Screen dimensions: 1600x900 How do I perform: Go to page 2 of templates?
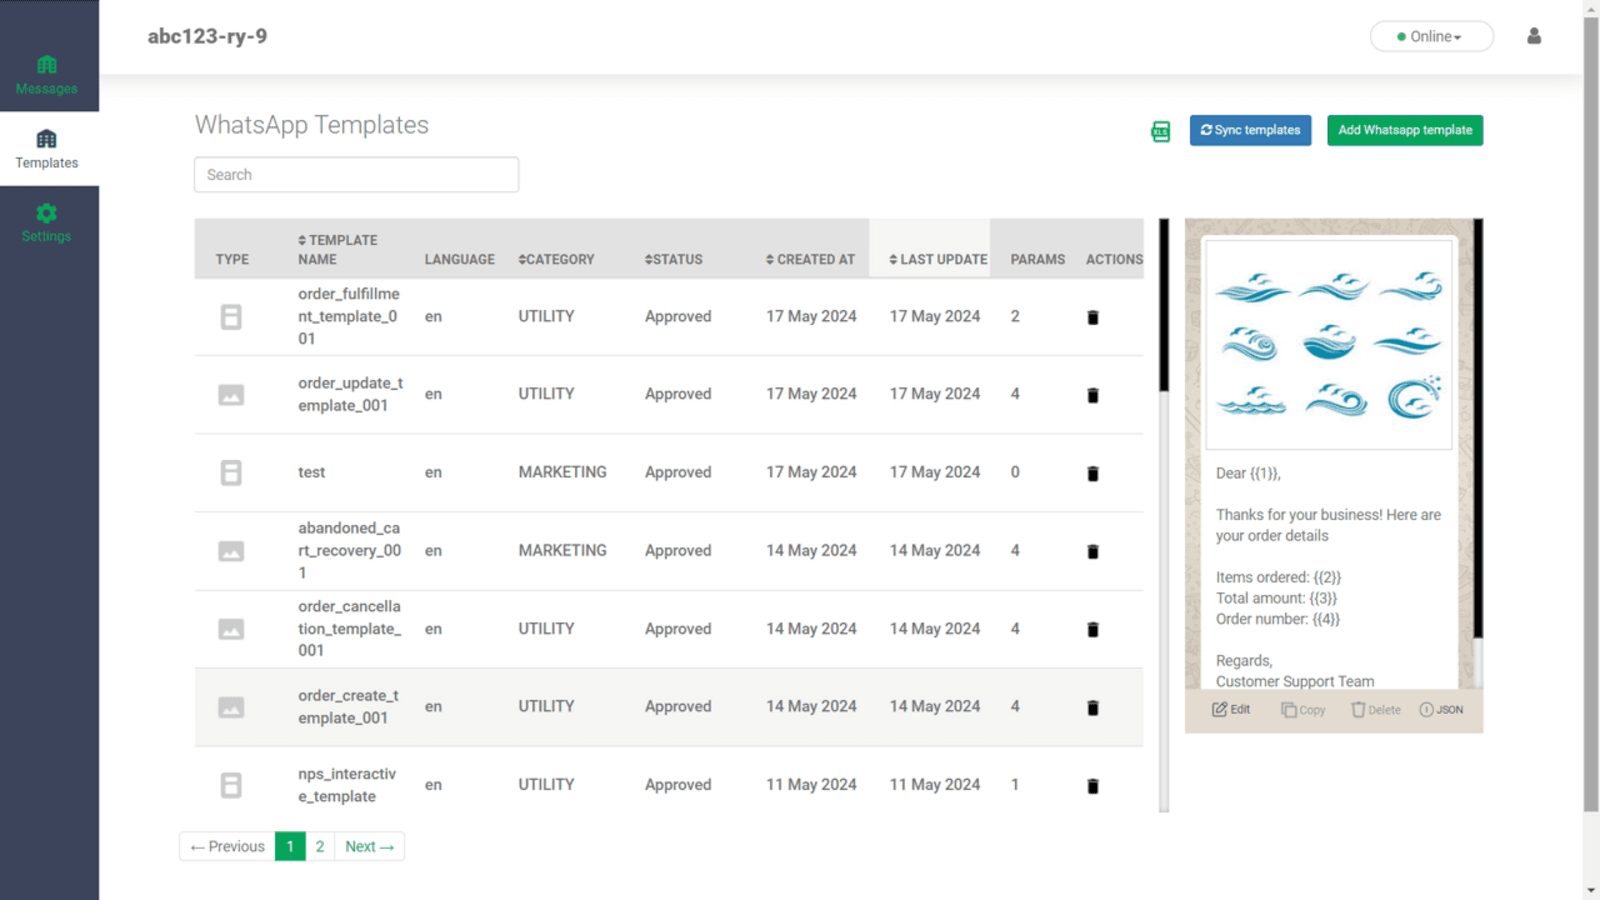(320, 846)
